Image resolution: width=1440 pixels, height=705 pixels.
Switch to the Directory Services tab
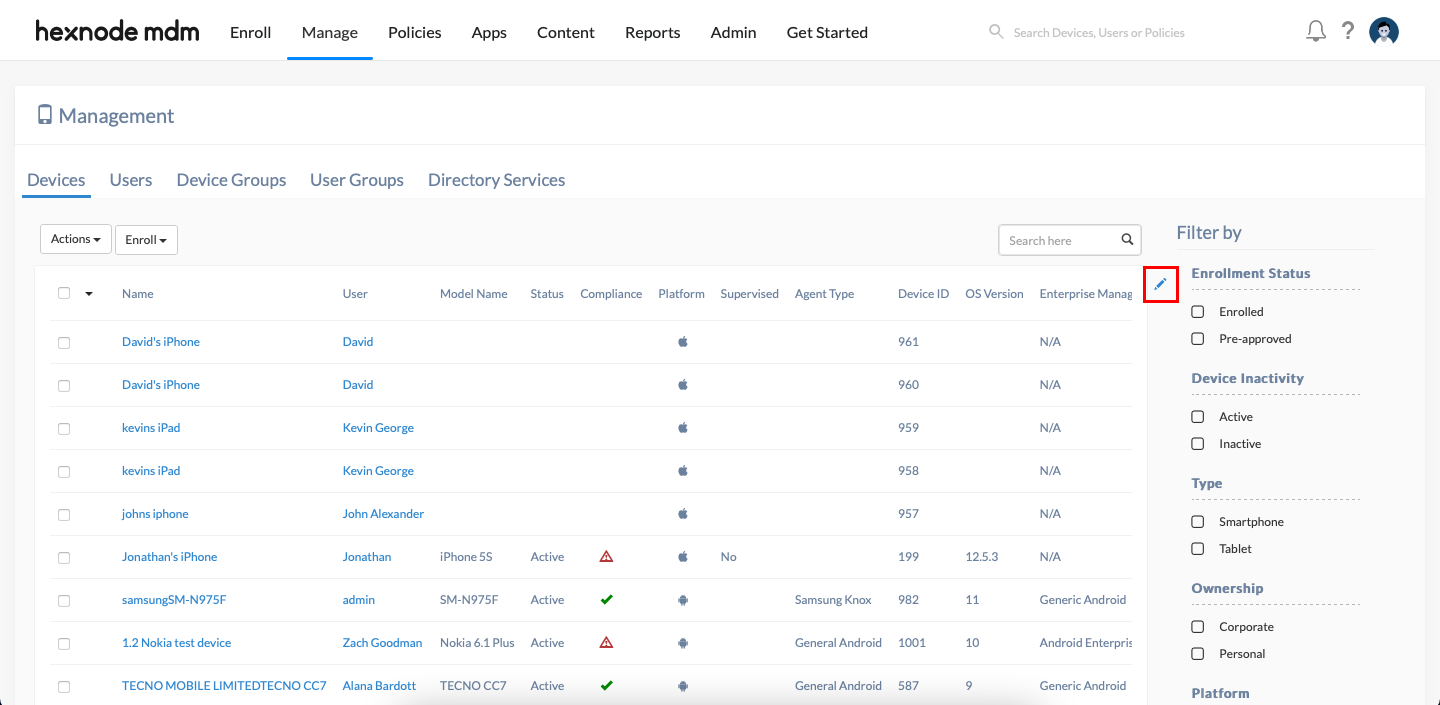tap(497, 180)
